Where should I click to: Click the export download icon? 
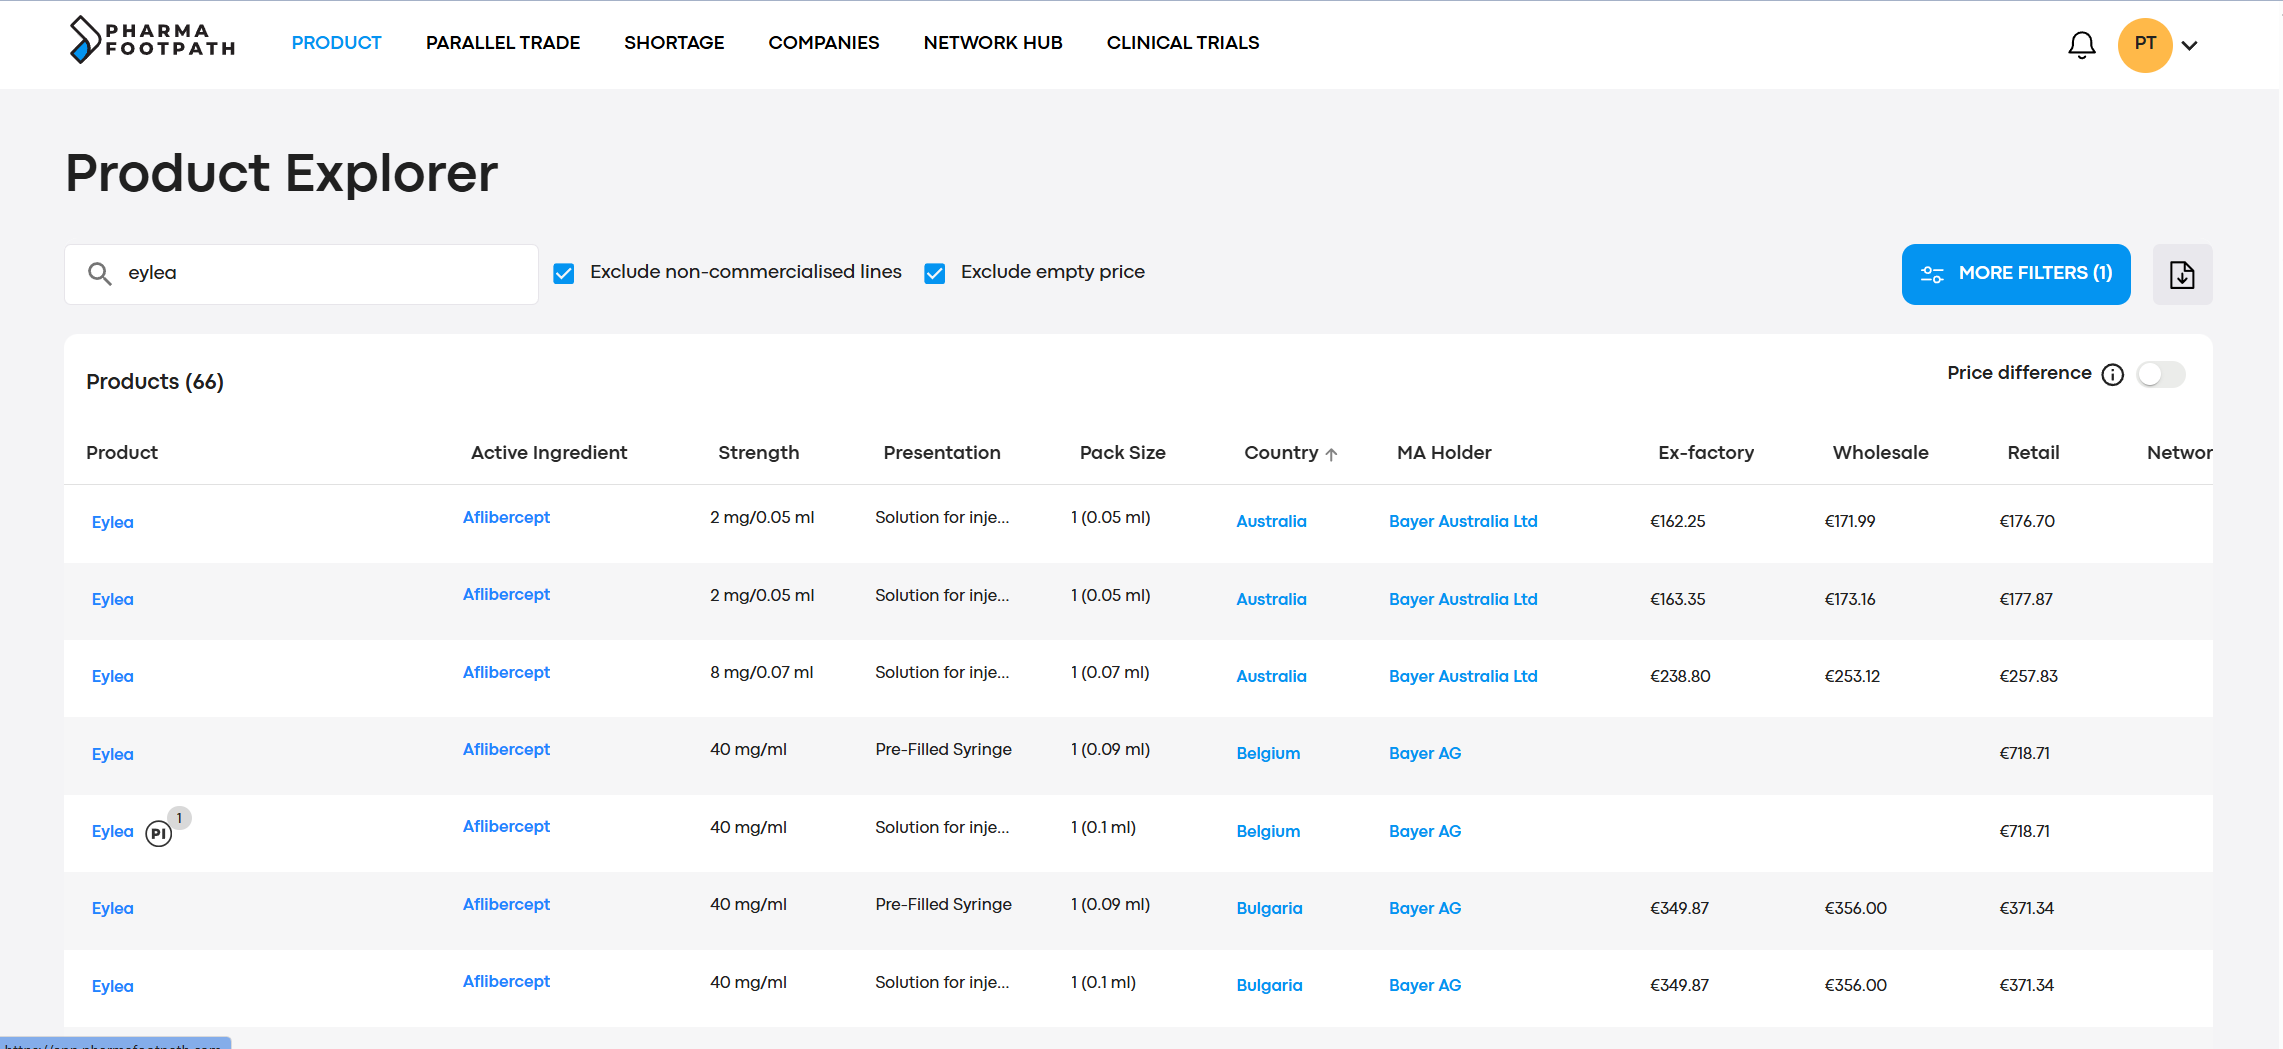2182,274
